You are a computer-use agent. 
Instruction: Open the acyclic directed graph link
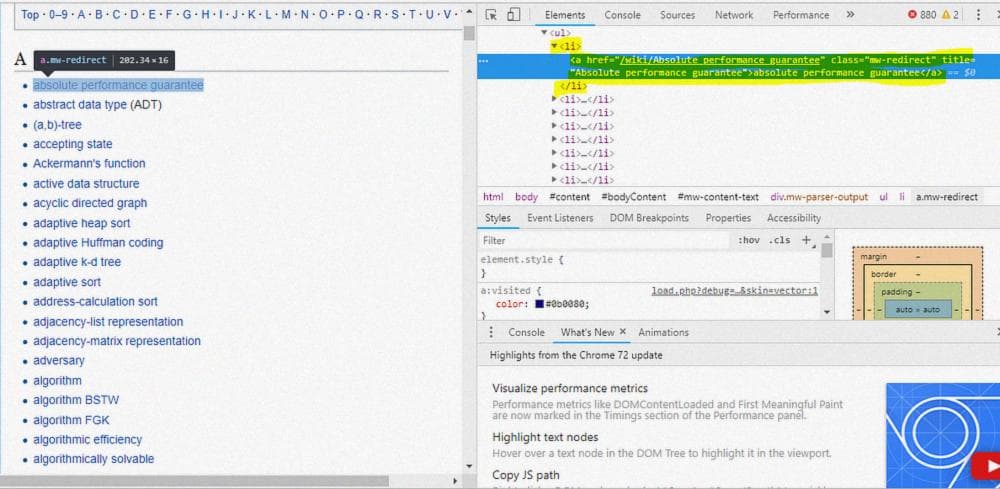pyautogui.click(x=90, y=203)
